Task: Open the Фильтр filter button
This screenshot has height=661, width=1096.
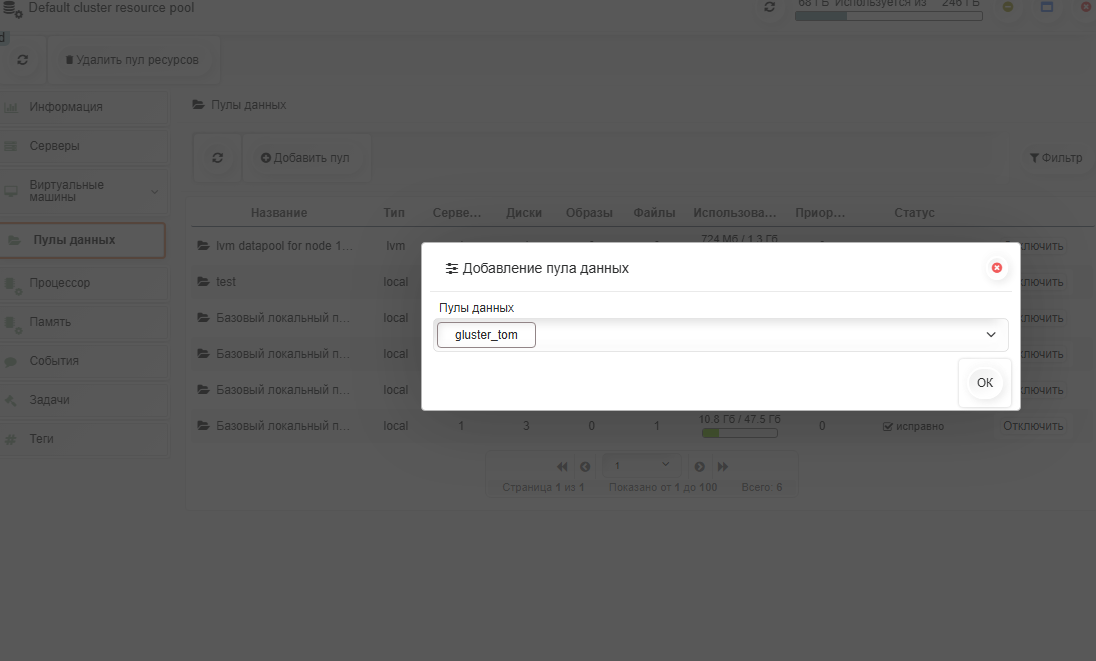Action: point(1055,158)
